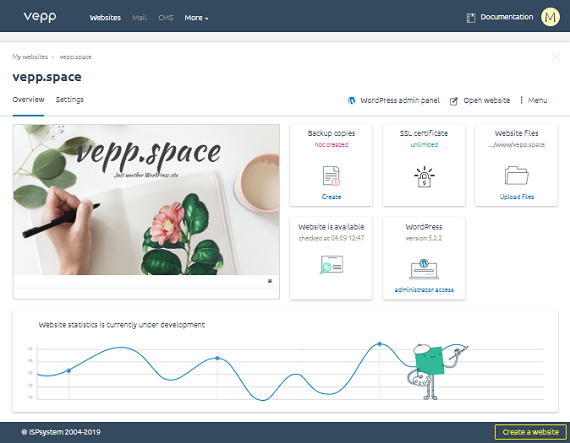This screenshot has width=570, height=443.
Task: Click the 'unlimited' SSL status text
Action: (424, 145)
